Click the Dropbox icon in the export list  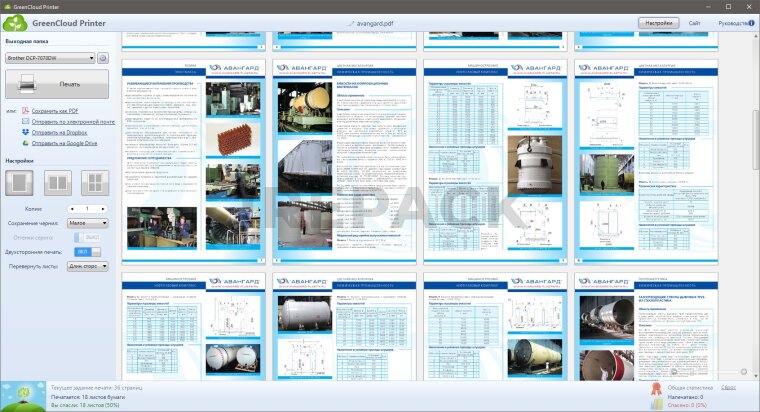coord(26,132)
